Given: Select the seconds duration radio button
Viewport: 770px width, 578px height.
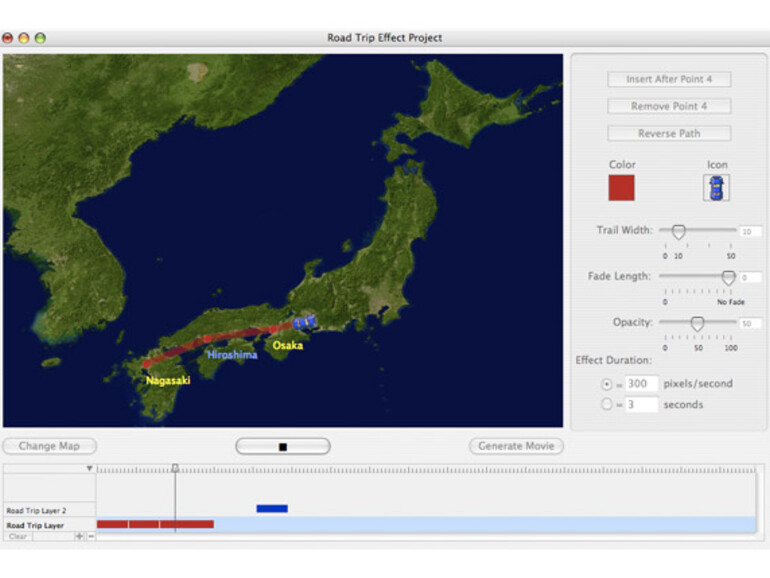Looking at the screenshot, I should [607, 405].
